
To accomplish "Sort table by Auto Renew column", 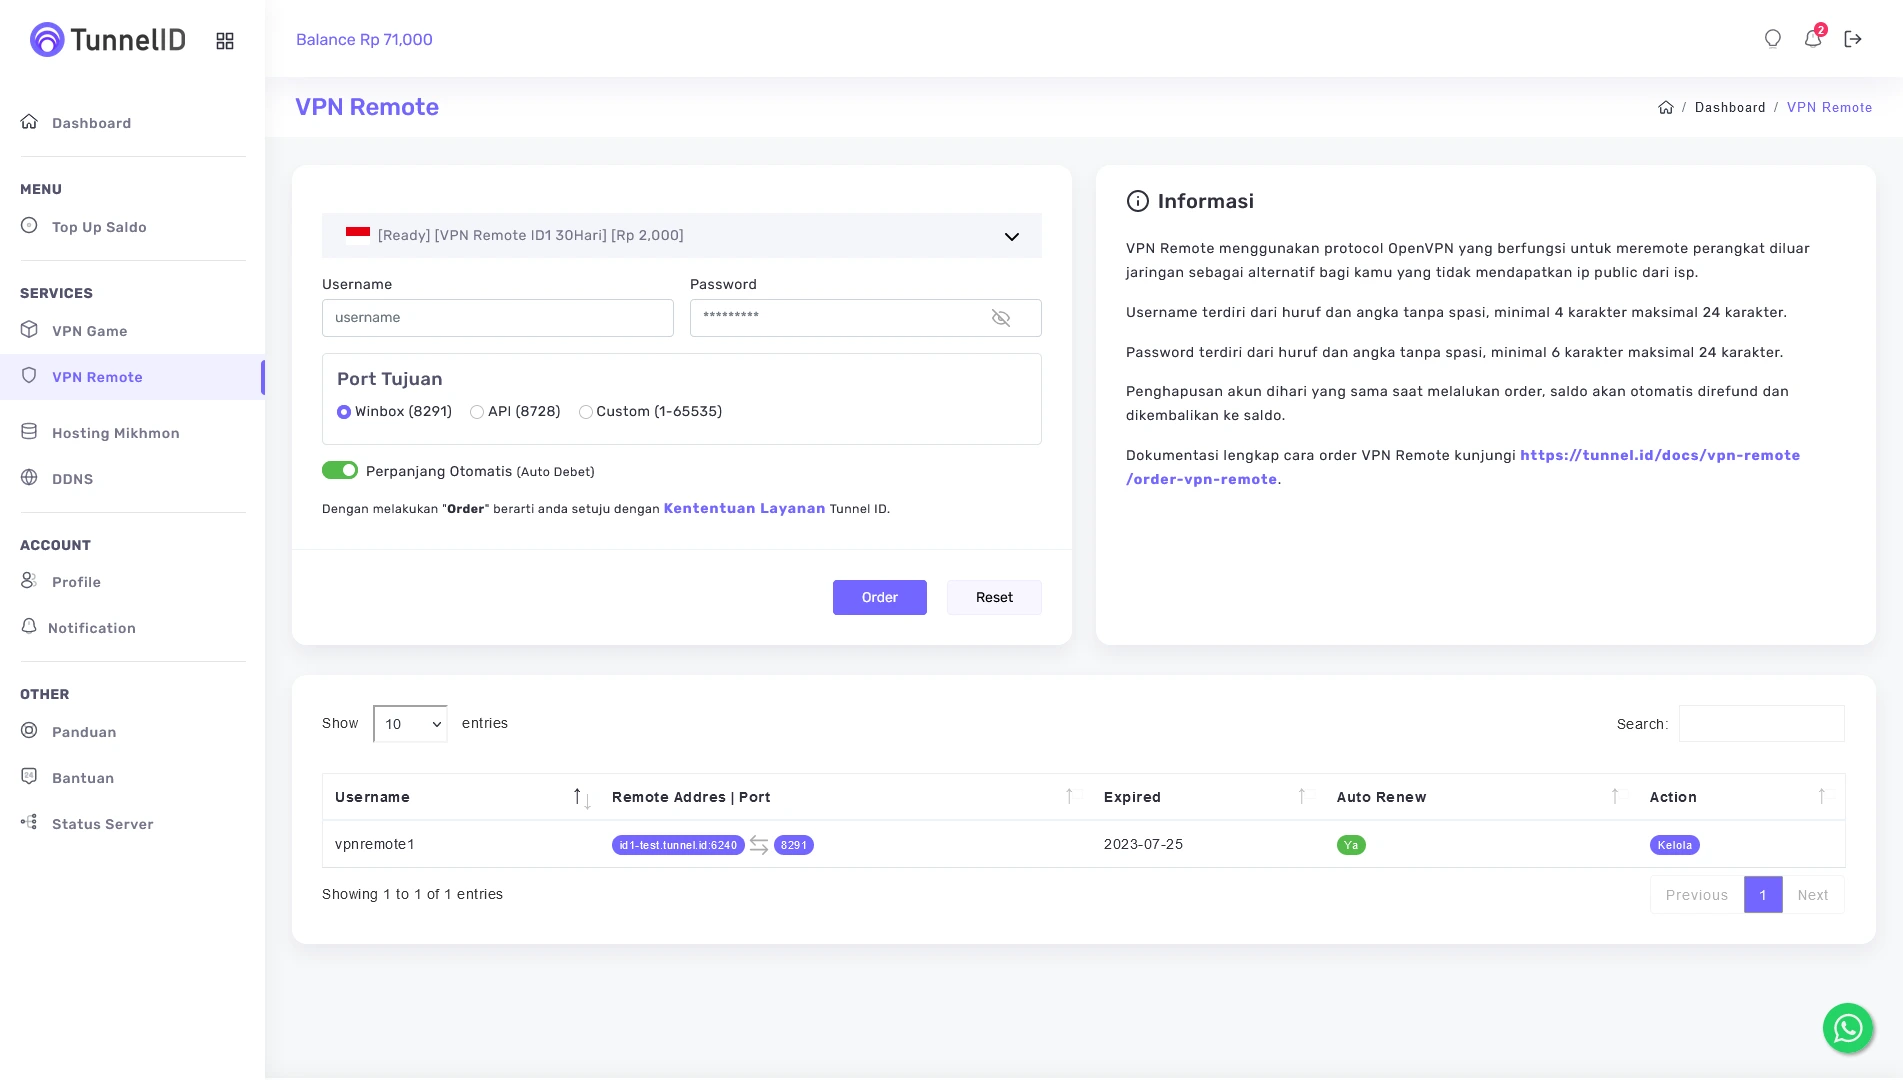I will 1481,797.
